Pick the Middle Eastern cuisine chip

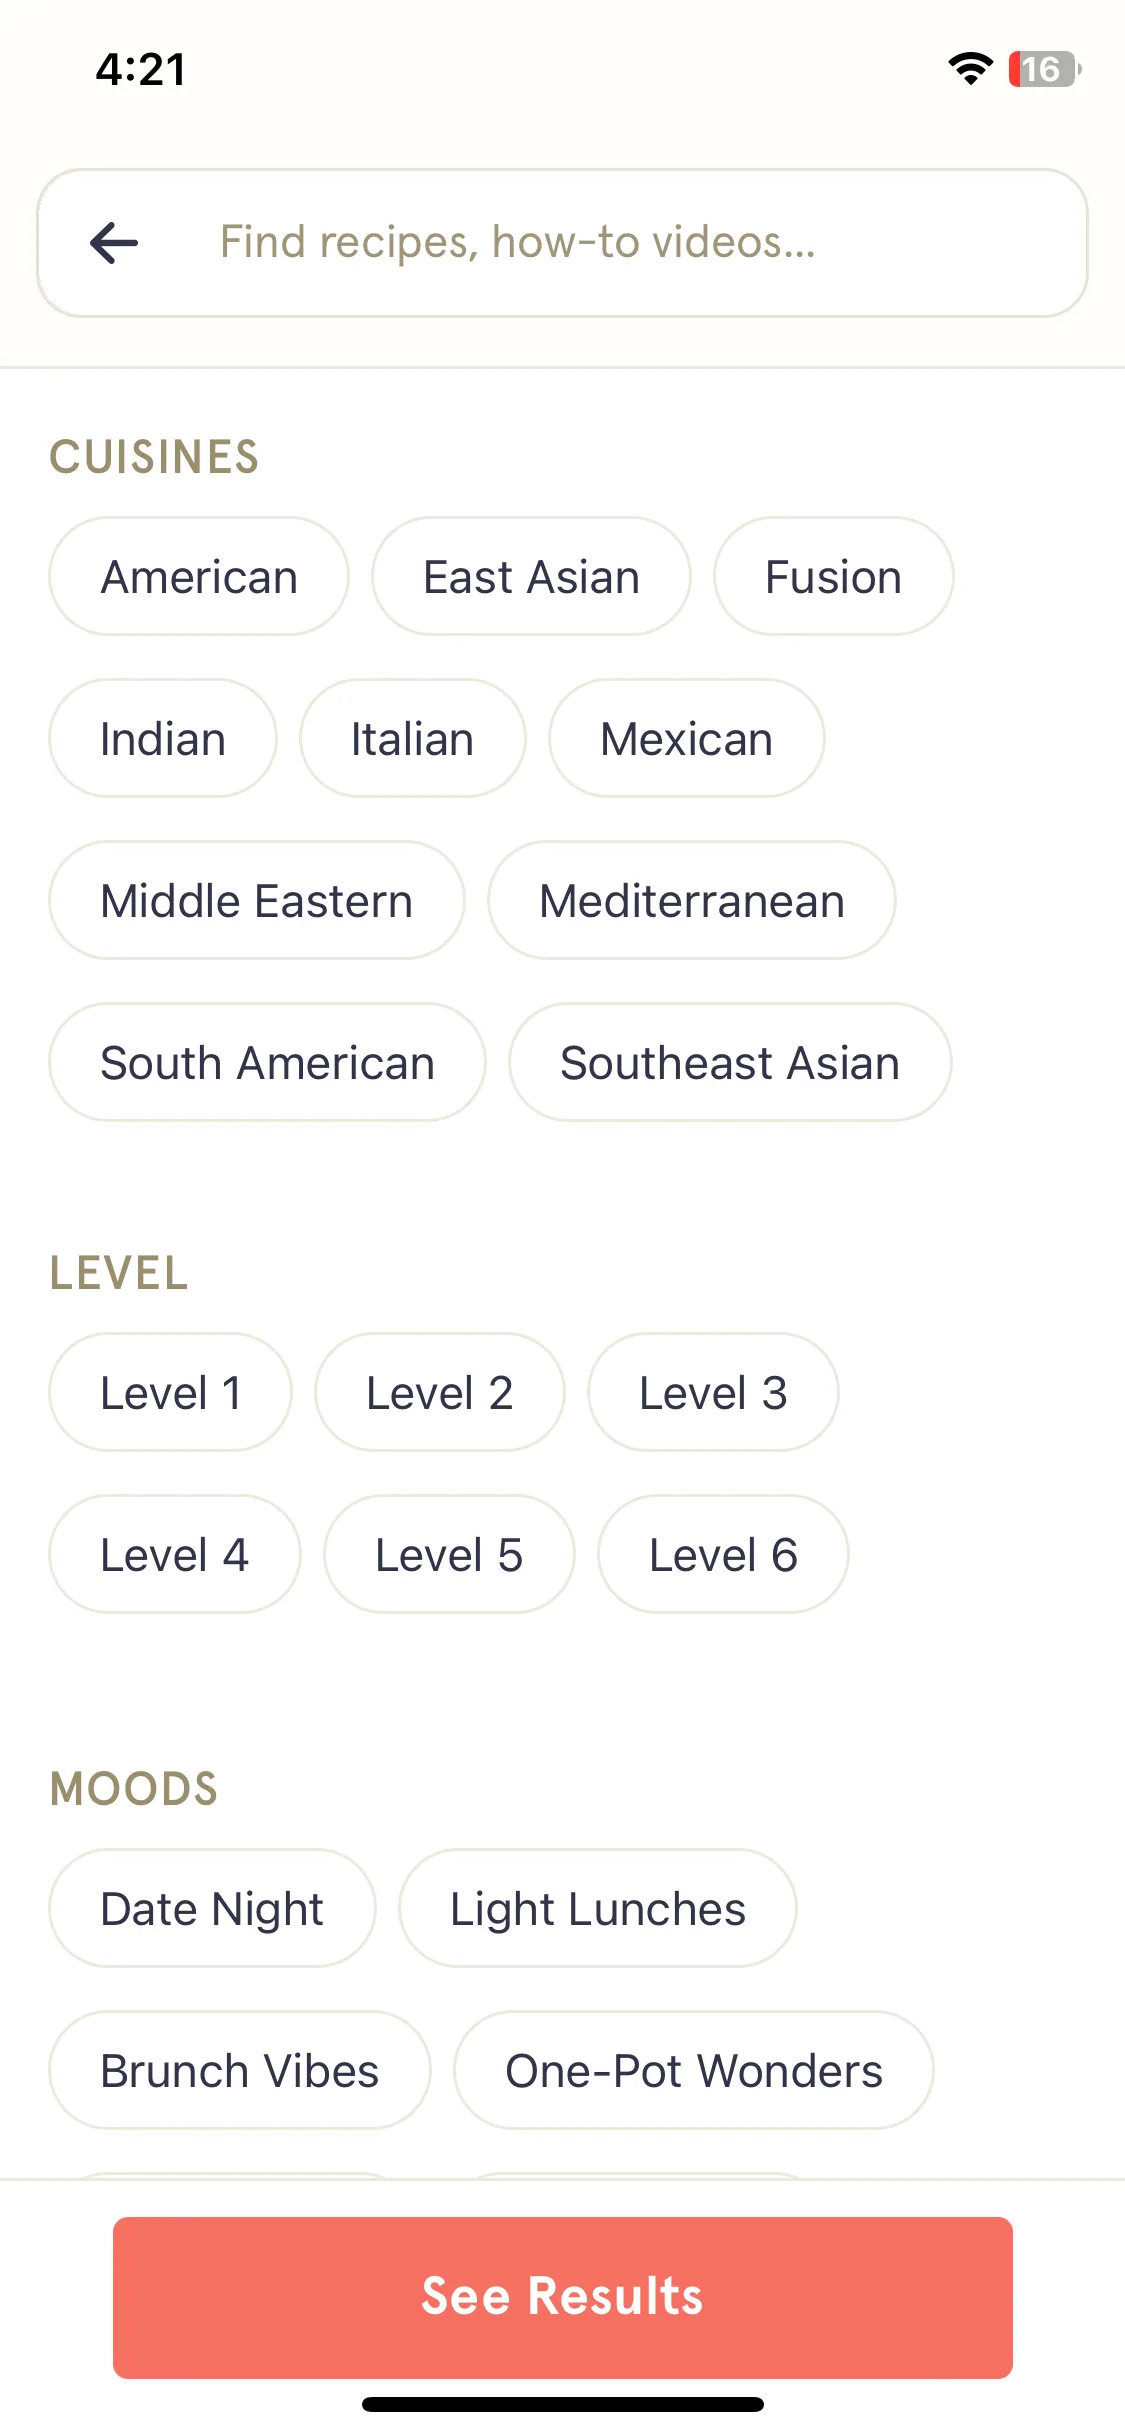(257, 901)
